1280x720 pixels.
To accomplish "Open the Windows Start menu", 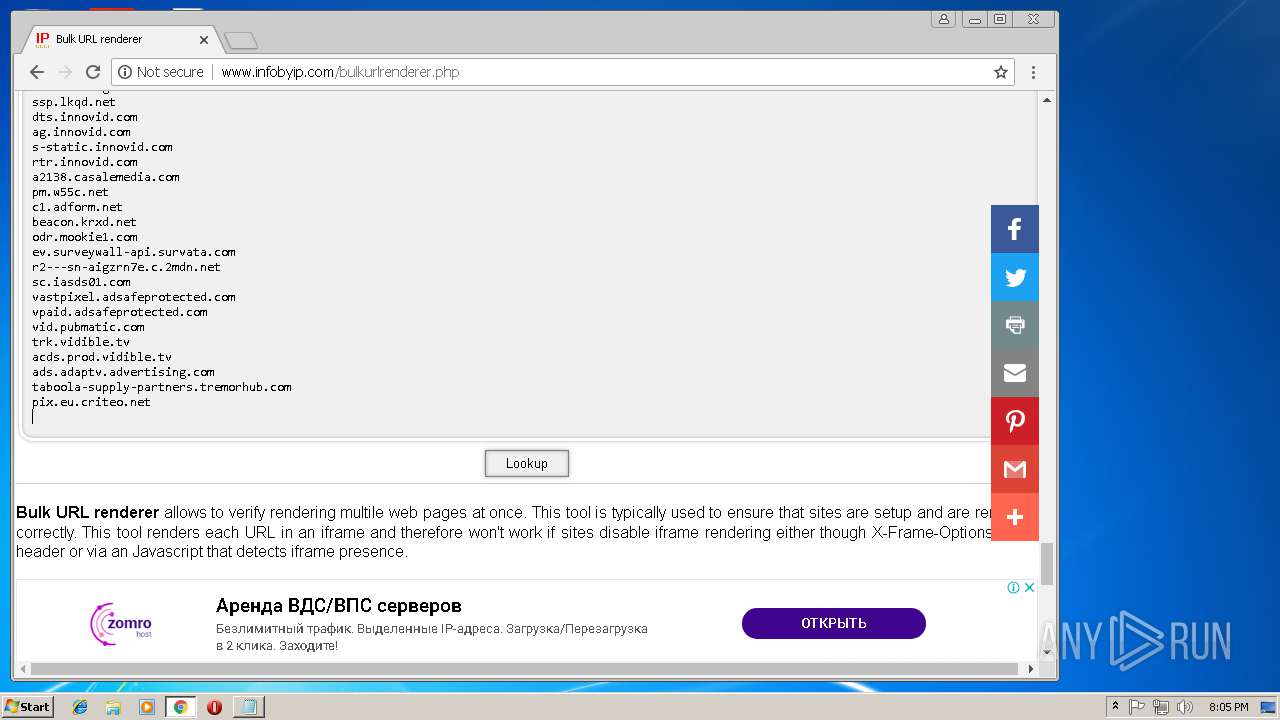I will (x=28, y=707).
